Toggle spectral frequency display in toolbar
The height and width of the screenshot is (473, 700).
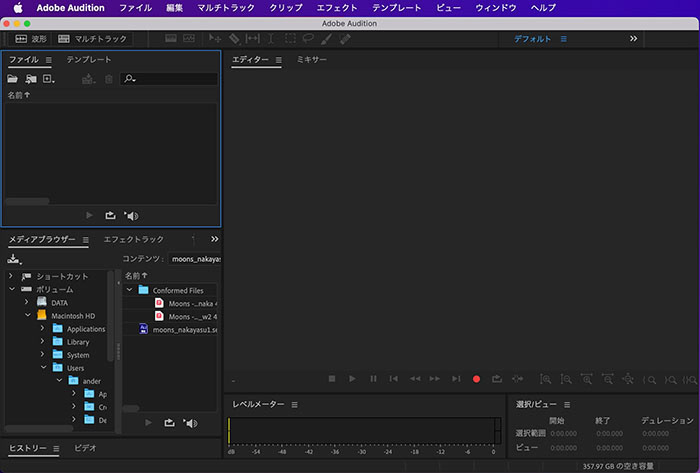click(171, 39)
